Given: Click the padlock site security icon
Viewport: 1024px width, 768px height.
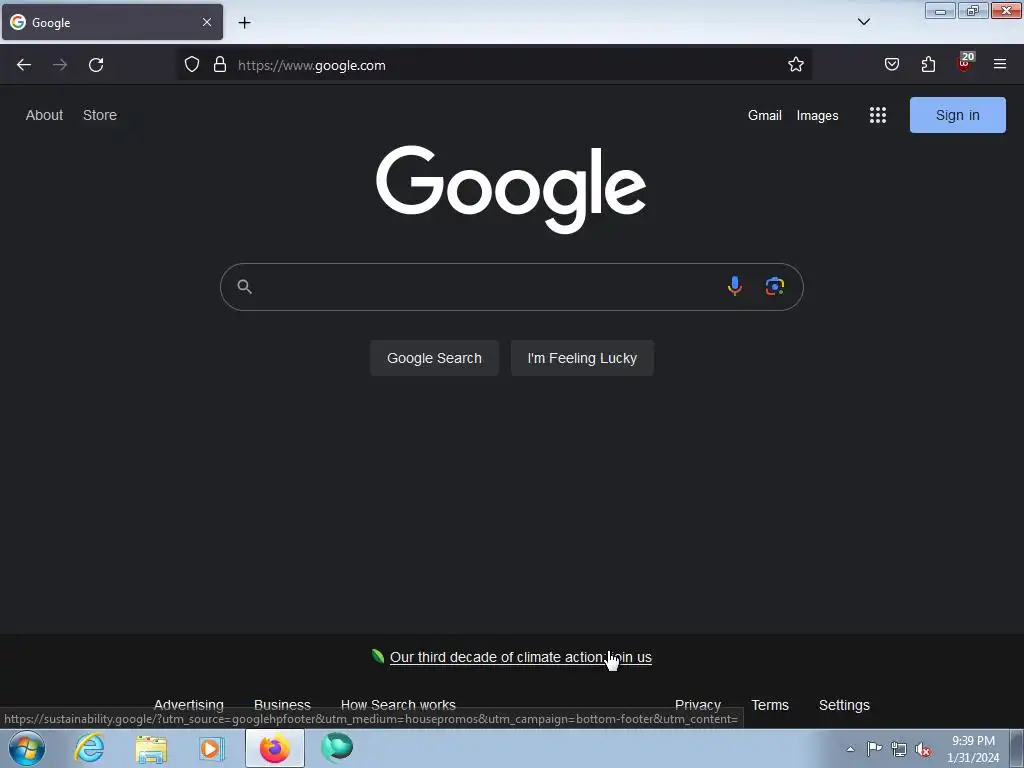Looking at the screenshot, I should click(x=220, y=65).
